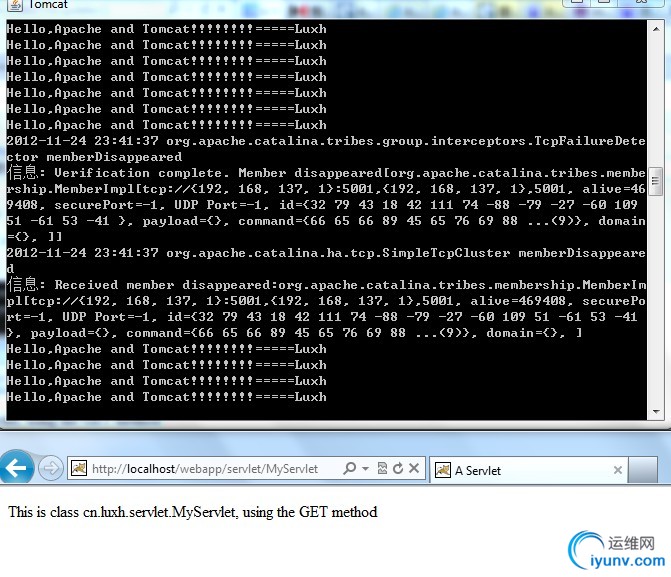
Task: Click the Tomcat console scrollbar thumb
Action: tap(656, 181)
